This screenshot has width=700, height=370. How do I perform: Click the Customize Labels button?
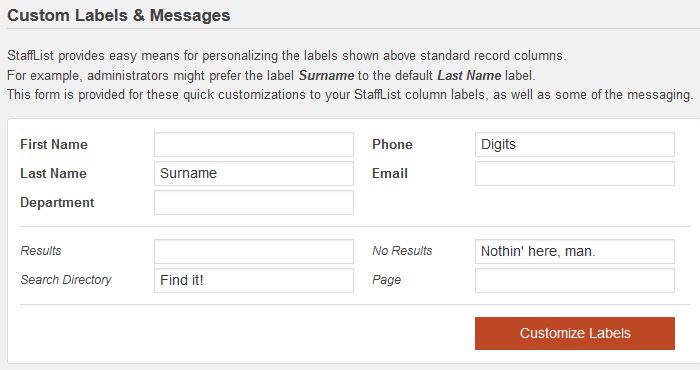[x=575, y=333]
